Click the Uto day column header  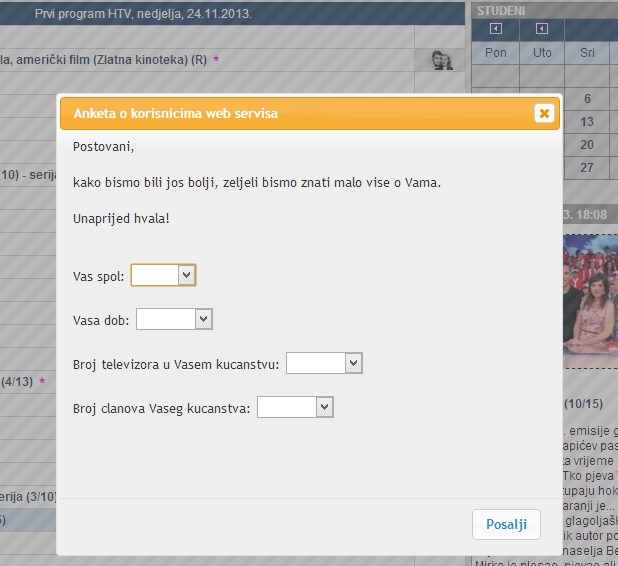point(541,52)
